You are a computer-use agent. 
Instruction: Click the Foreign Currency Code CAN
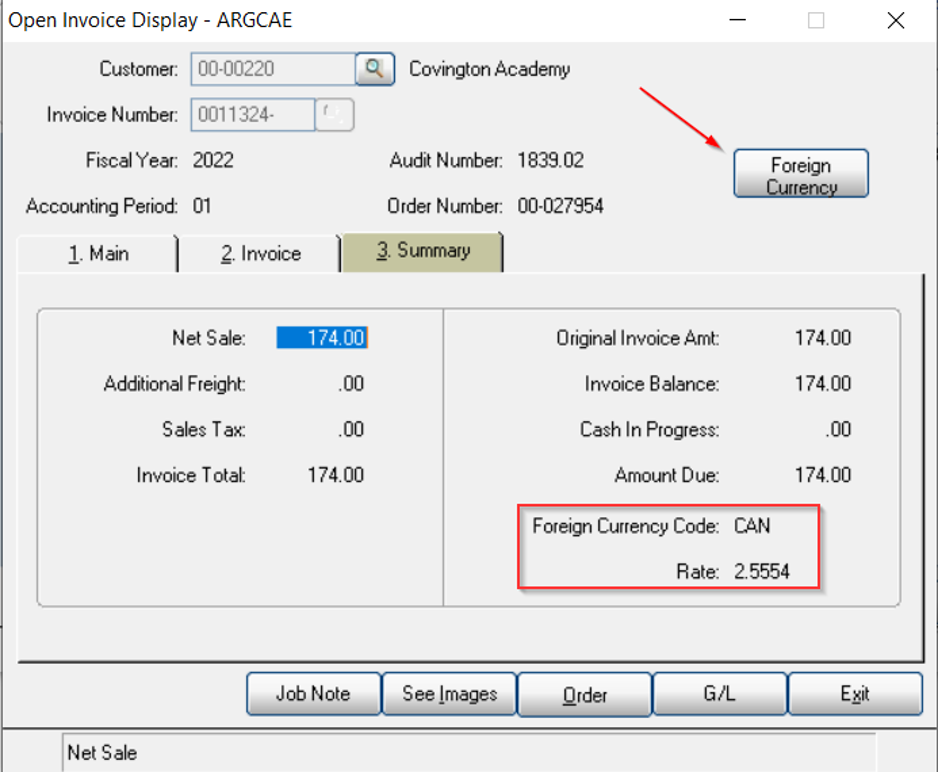coord(752,526)
